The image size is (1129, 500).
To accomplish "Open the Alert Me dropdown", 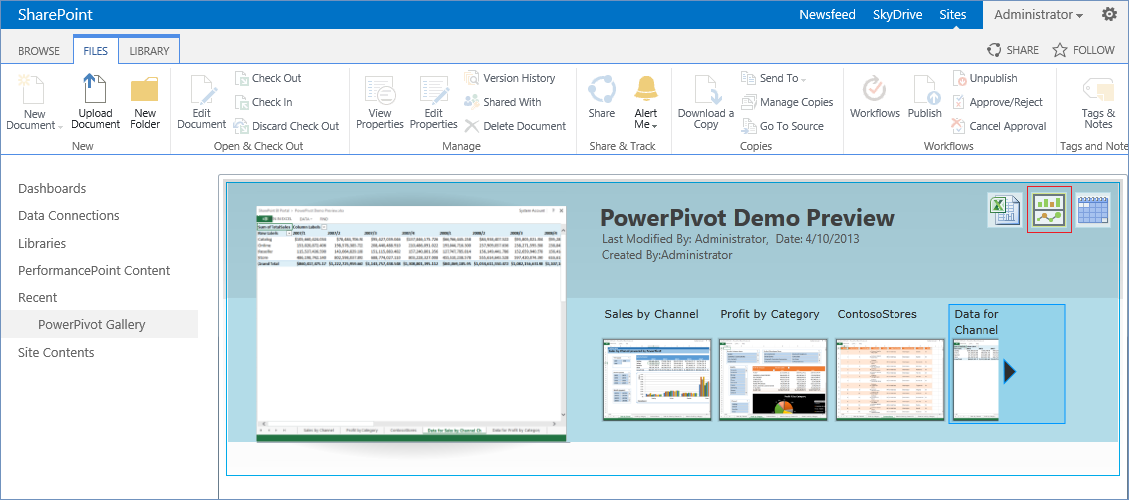I will click(646, 102).
